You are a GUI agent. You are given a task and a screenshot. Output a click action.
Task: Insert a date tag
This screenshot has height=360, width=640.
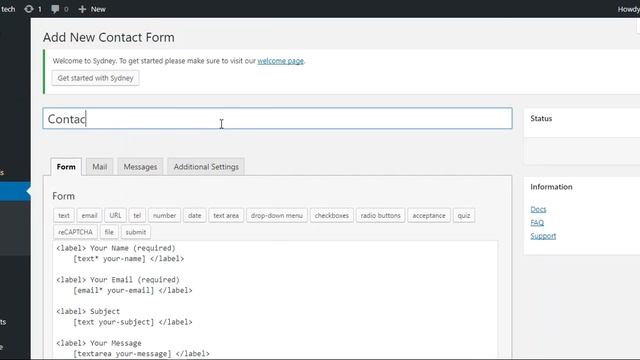tap(195, 216)
